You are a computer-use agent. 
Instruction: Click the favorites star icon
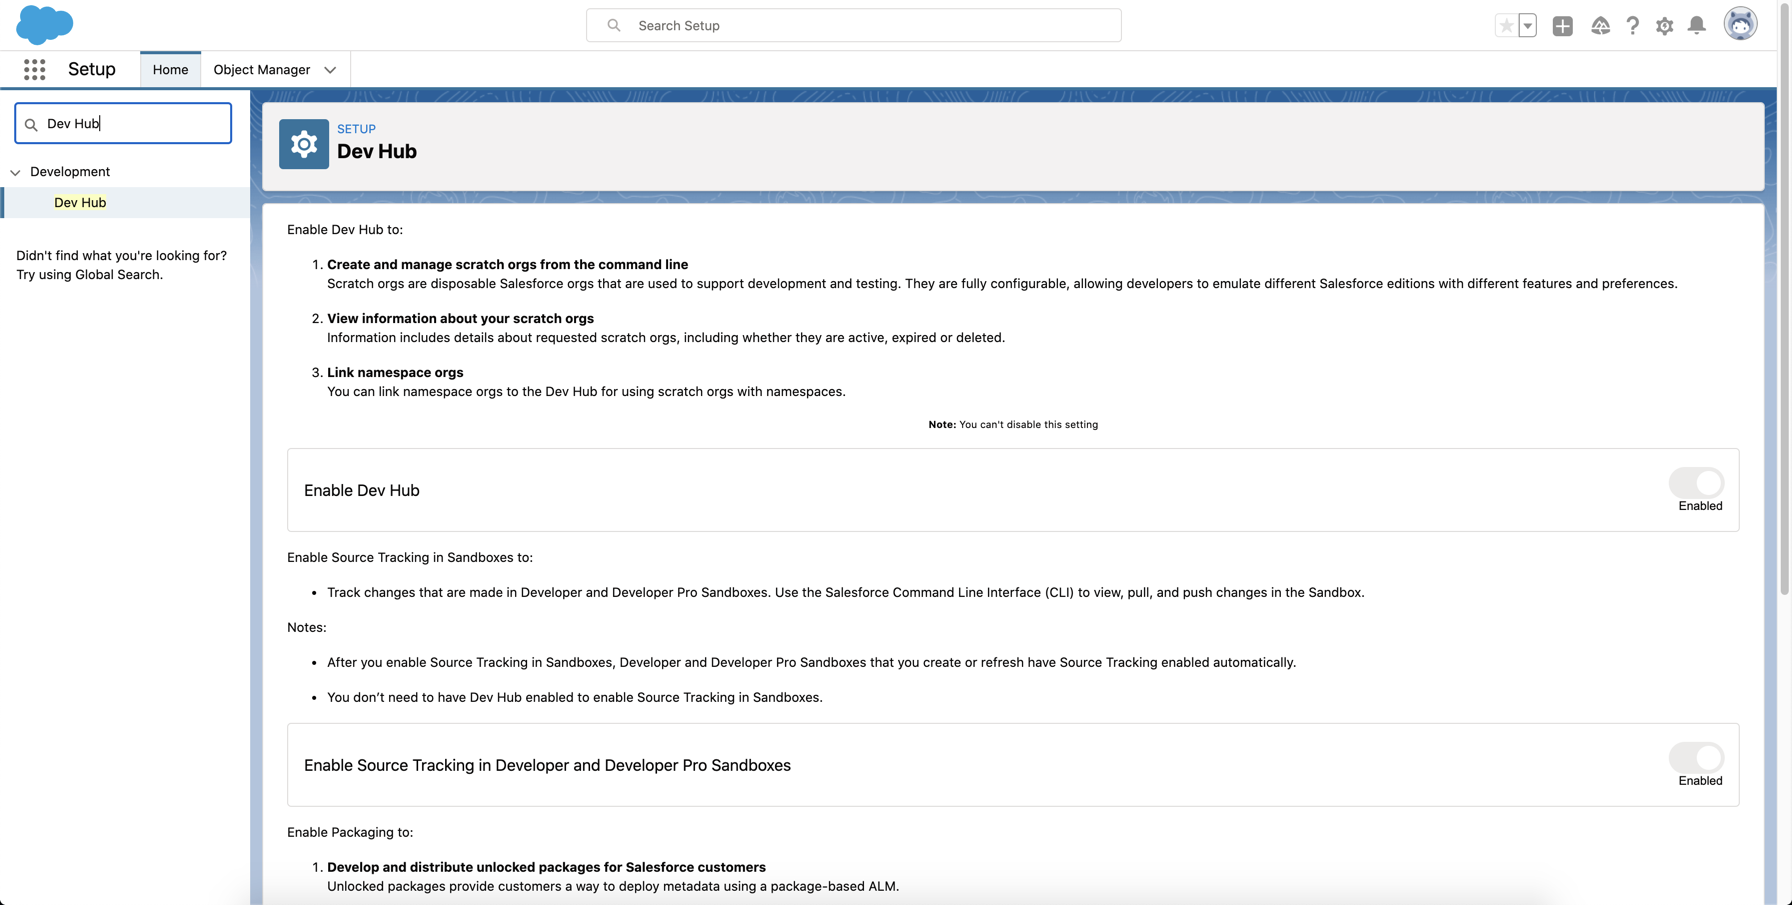pyautogui.click(x=1506, y=26)
